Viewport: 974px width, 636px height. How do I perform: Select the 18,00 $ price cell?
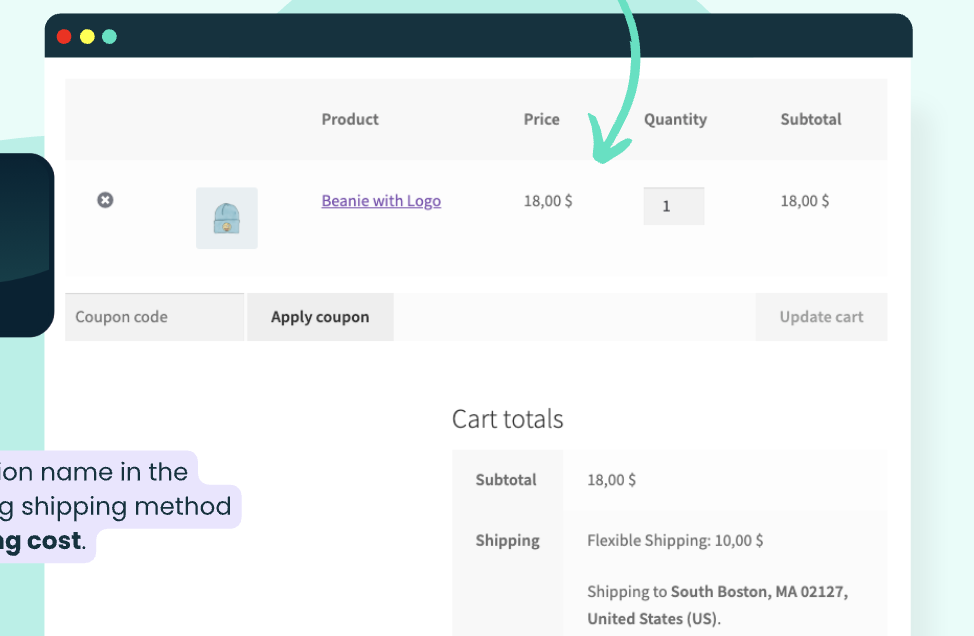(548, 201)
